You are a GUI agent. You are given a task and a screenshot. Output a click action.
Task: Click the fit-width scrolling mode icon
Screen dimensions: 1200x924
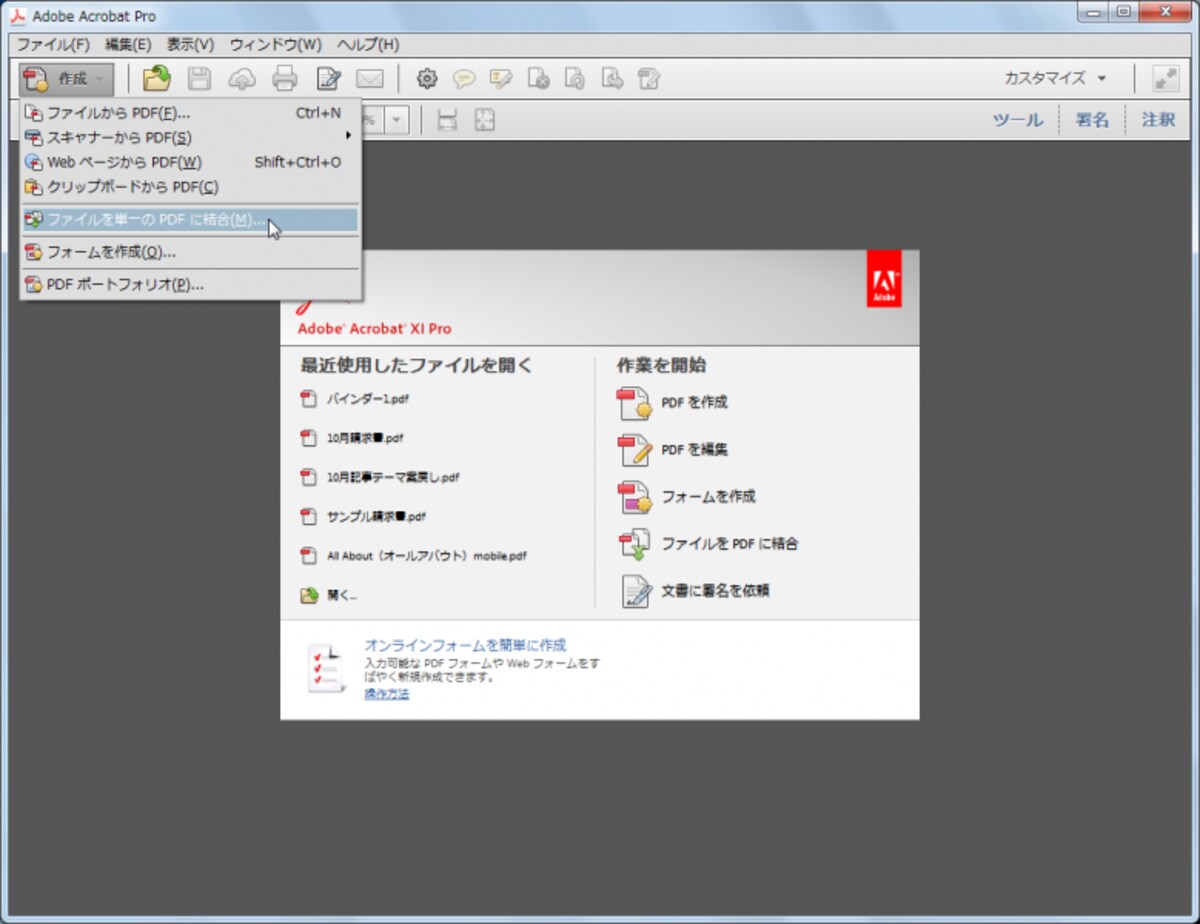pyautogui.click(x=447, y=120)
